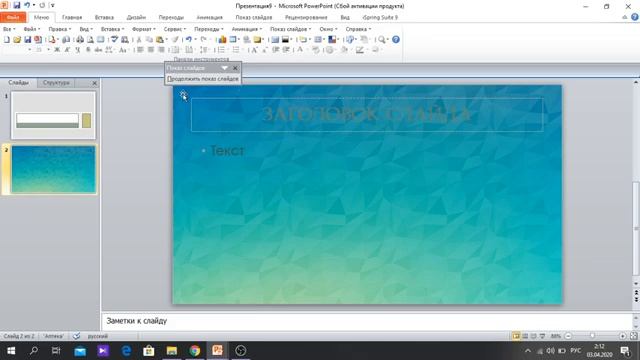Viewport: 640px width, 360px height.
Task: Open the Сервис dropdown menu
Action: (175, 29)
